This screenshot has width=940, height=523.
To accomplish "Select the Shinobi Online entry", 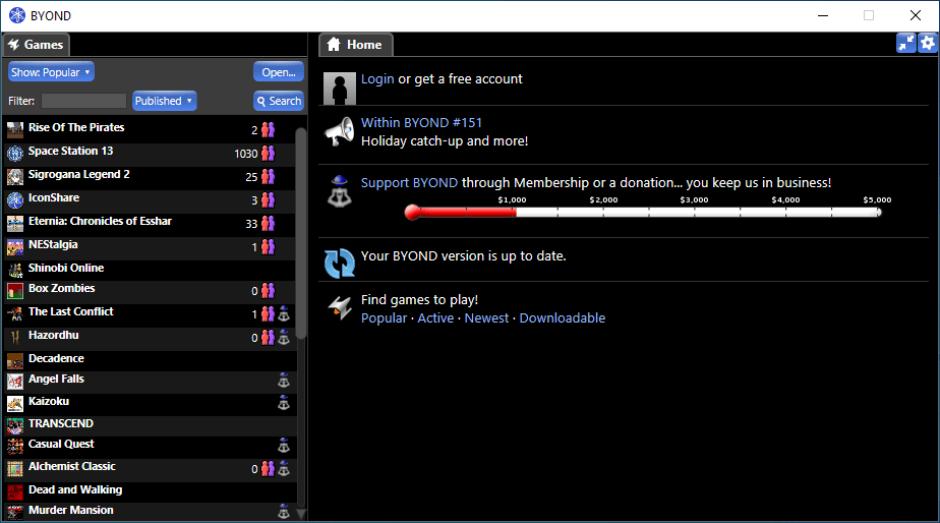I will (150, 269).
